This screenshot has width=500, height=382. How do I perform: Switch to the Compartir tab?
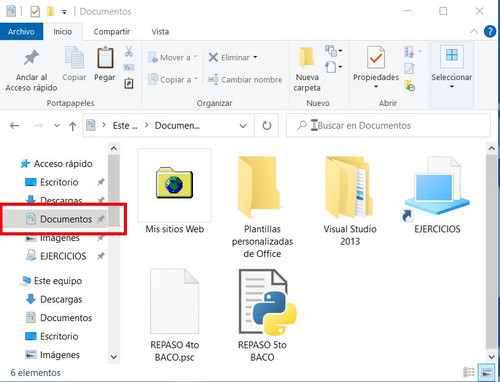coord(112,32)
